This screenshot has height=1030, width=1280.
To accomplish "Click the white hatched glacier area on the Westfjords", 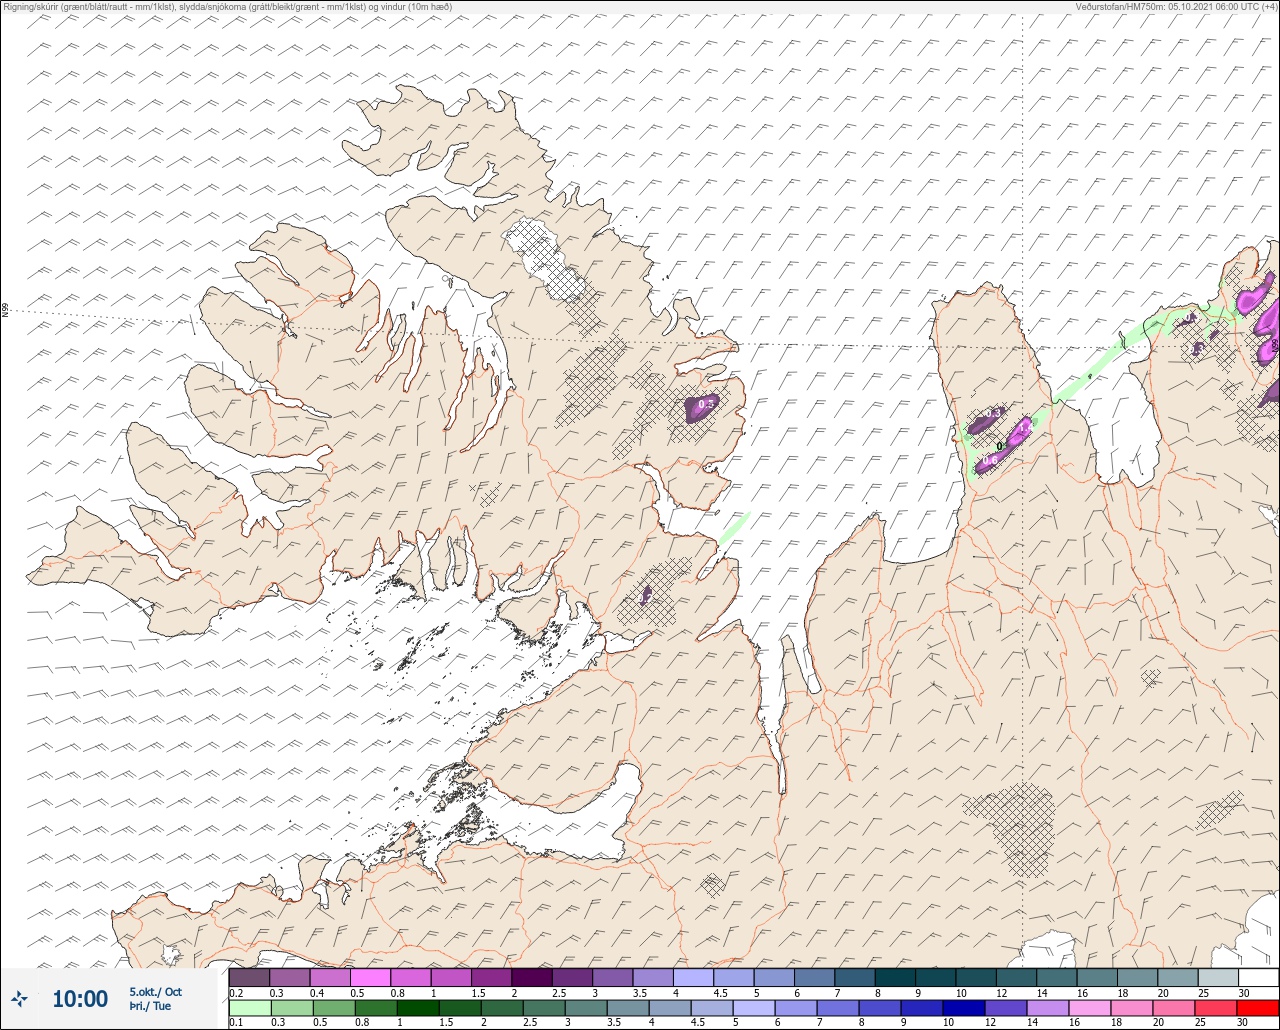I will [x=543, y=258].
